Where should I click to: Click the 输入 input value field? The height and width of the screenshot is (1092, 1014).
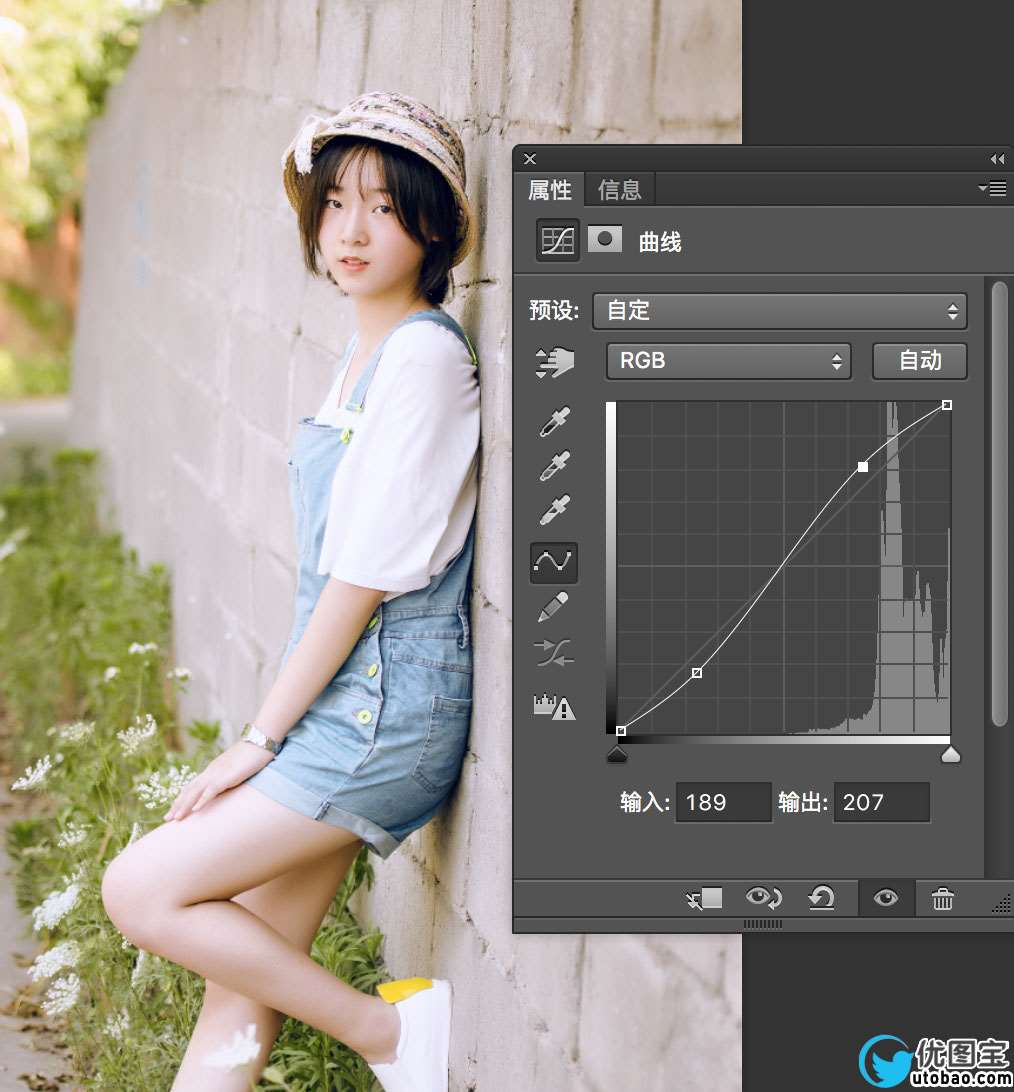724,802
